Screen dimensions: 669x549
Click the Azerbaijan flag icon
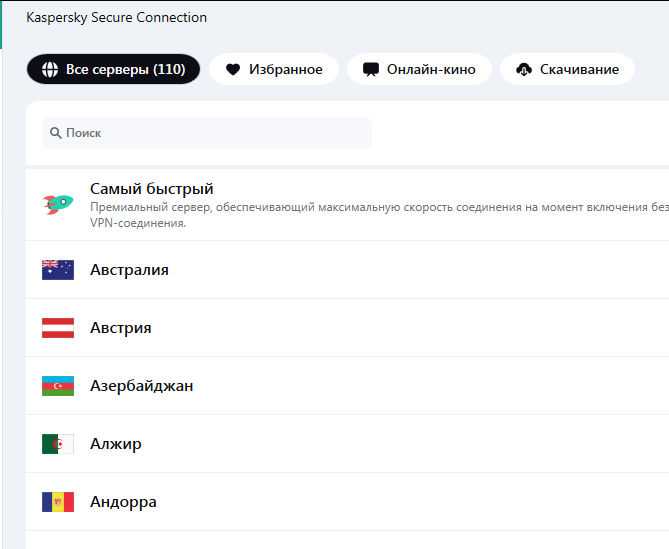(x=58, y=386)
